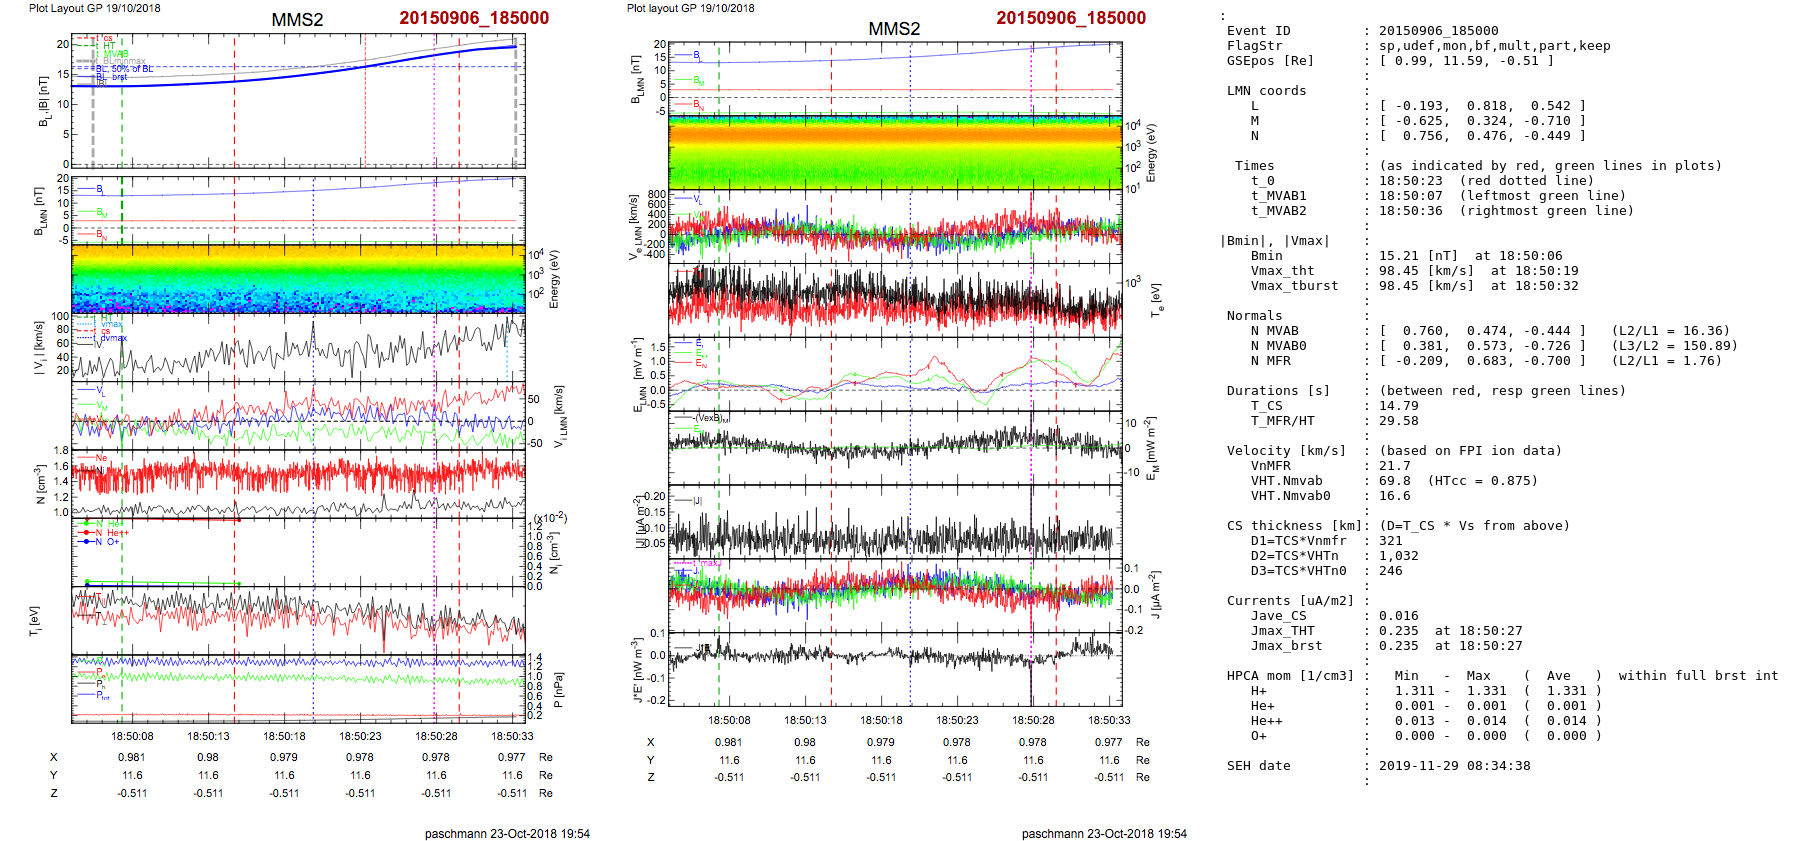Click the "O+" row label in HPCA table
Image resolution: width=1804 pixels, height=841 pixels.
[x=1258, y=736]
